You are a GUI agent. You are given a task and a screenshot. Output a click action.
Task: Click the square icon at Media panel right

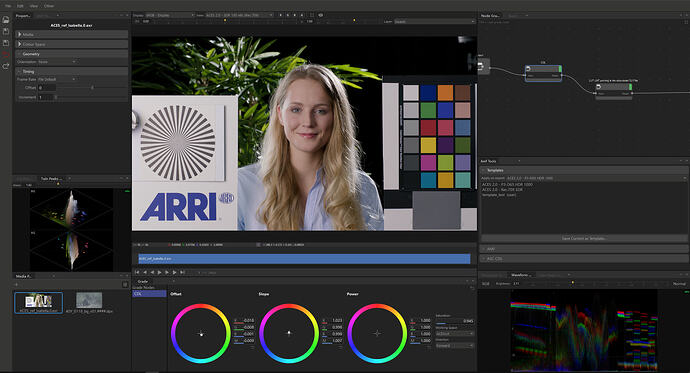[x=125, y=285]
